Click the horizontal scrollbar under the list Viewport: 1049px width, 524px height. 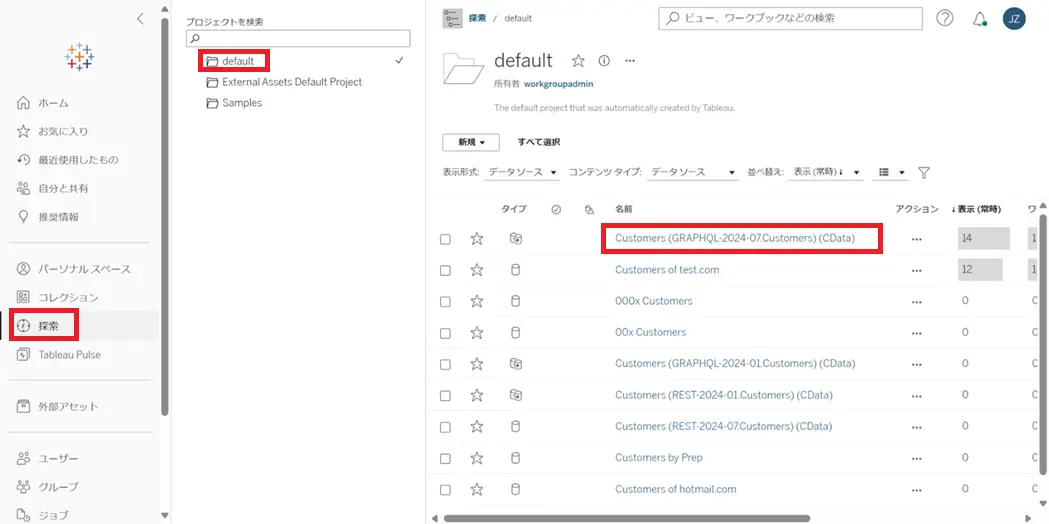click(x=627, y=518)
